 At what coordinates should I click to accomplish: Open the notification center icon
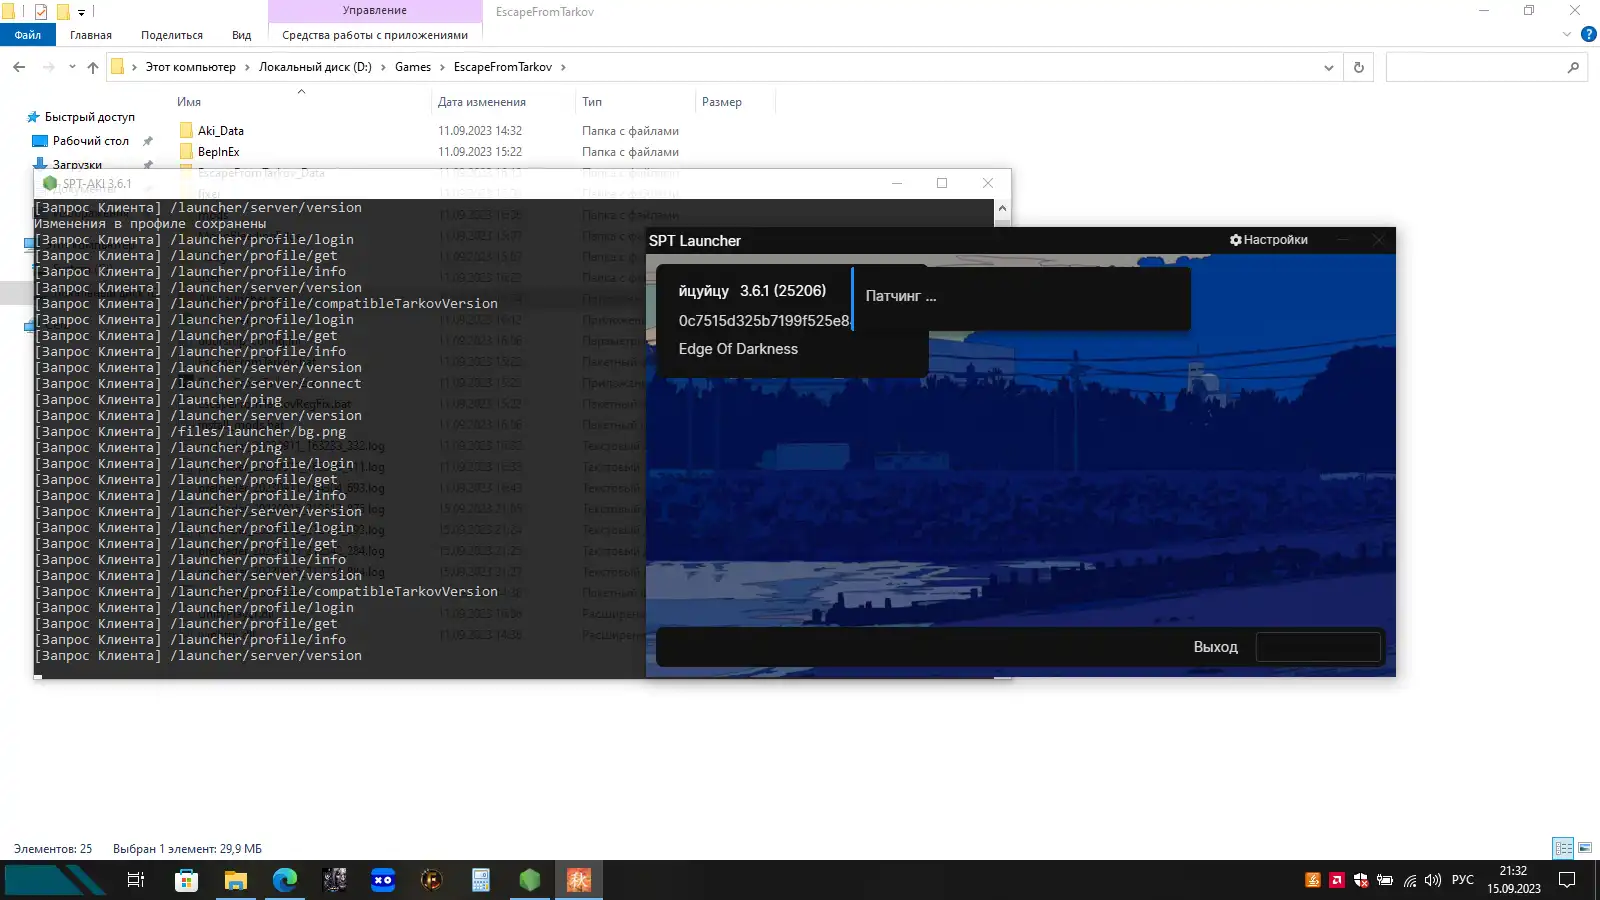coord(1567,880)
